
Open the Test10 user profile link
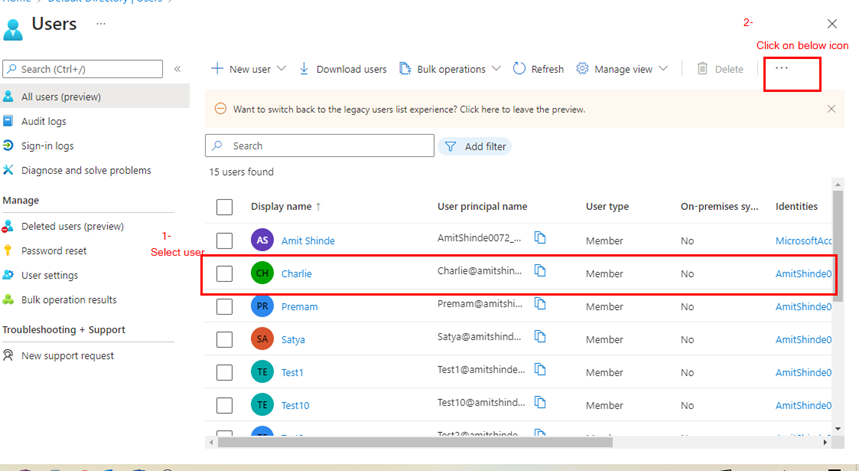point(295,405)
